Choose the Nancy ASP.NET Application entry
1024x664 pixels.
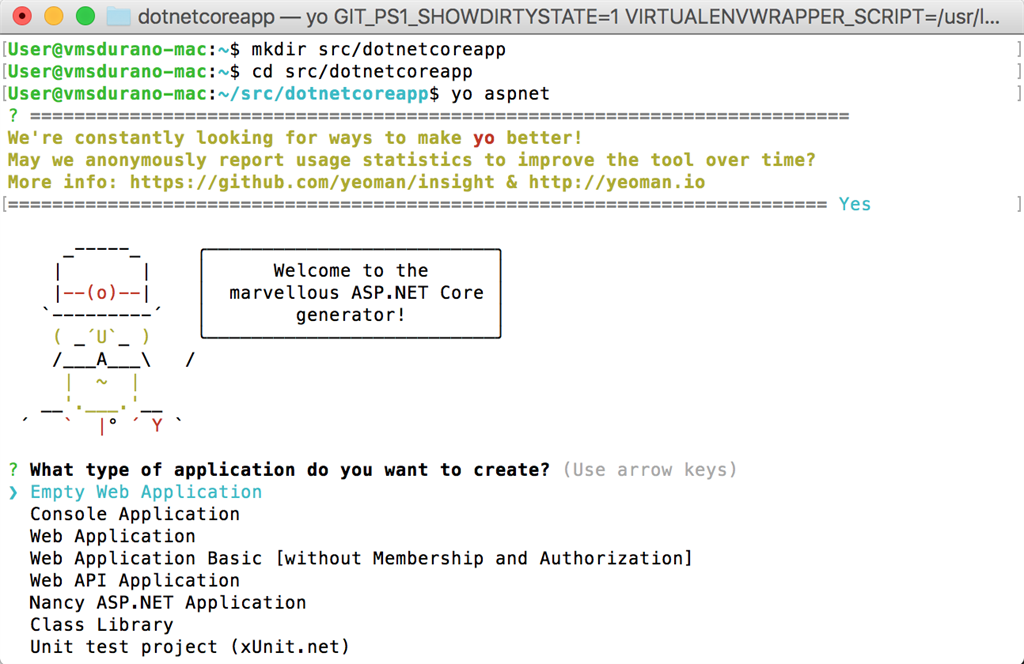point(168,602)
